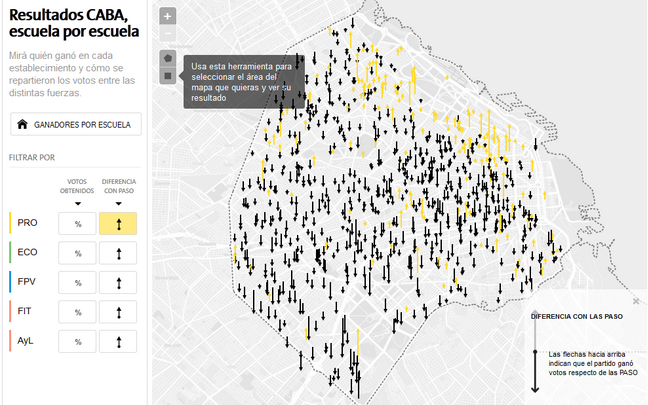Click the legend explanation about upward arrows
Screen dimensions: 648x405
pyautogui.click(x=593, y=364)
